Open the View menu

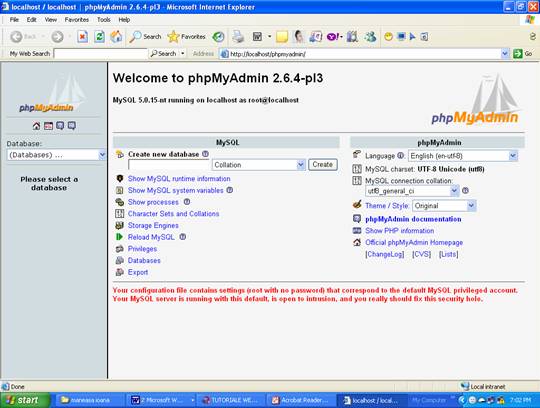51,20
